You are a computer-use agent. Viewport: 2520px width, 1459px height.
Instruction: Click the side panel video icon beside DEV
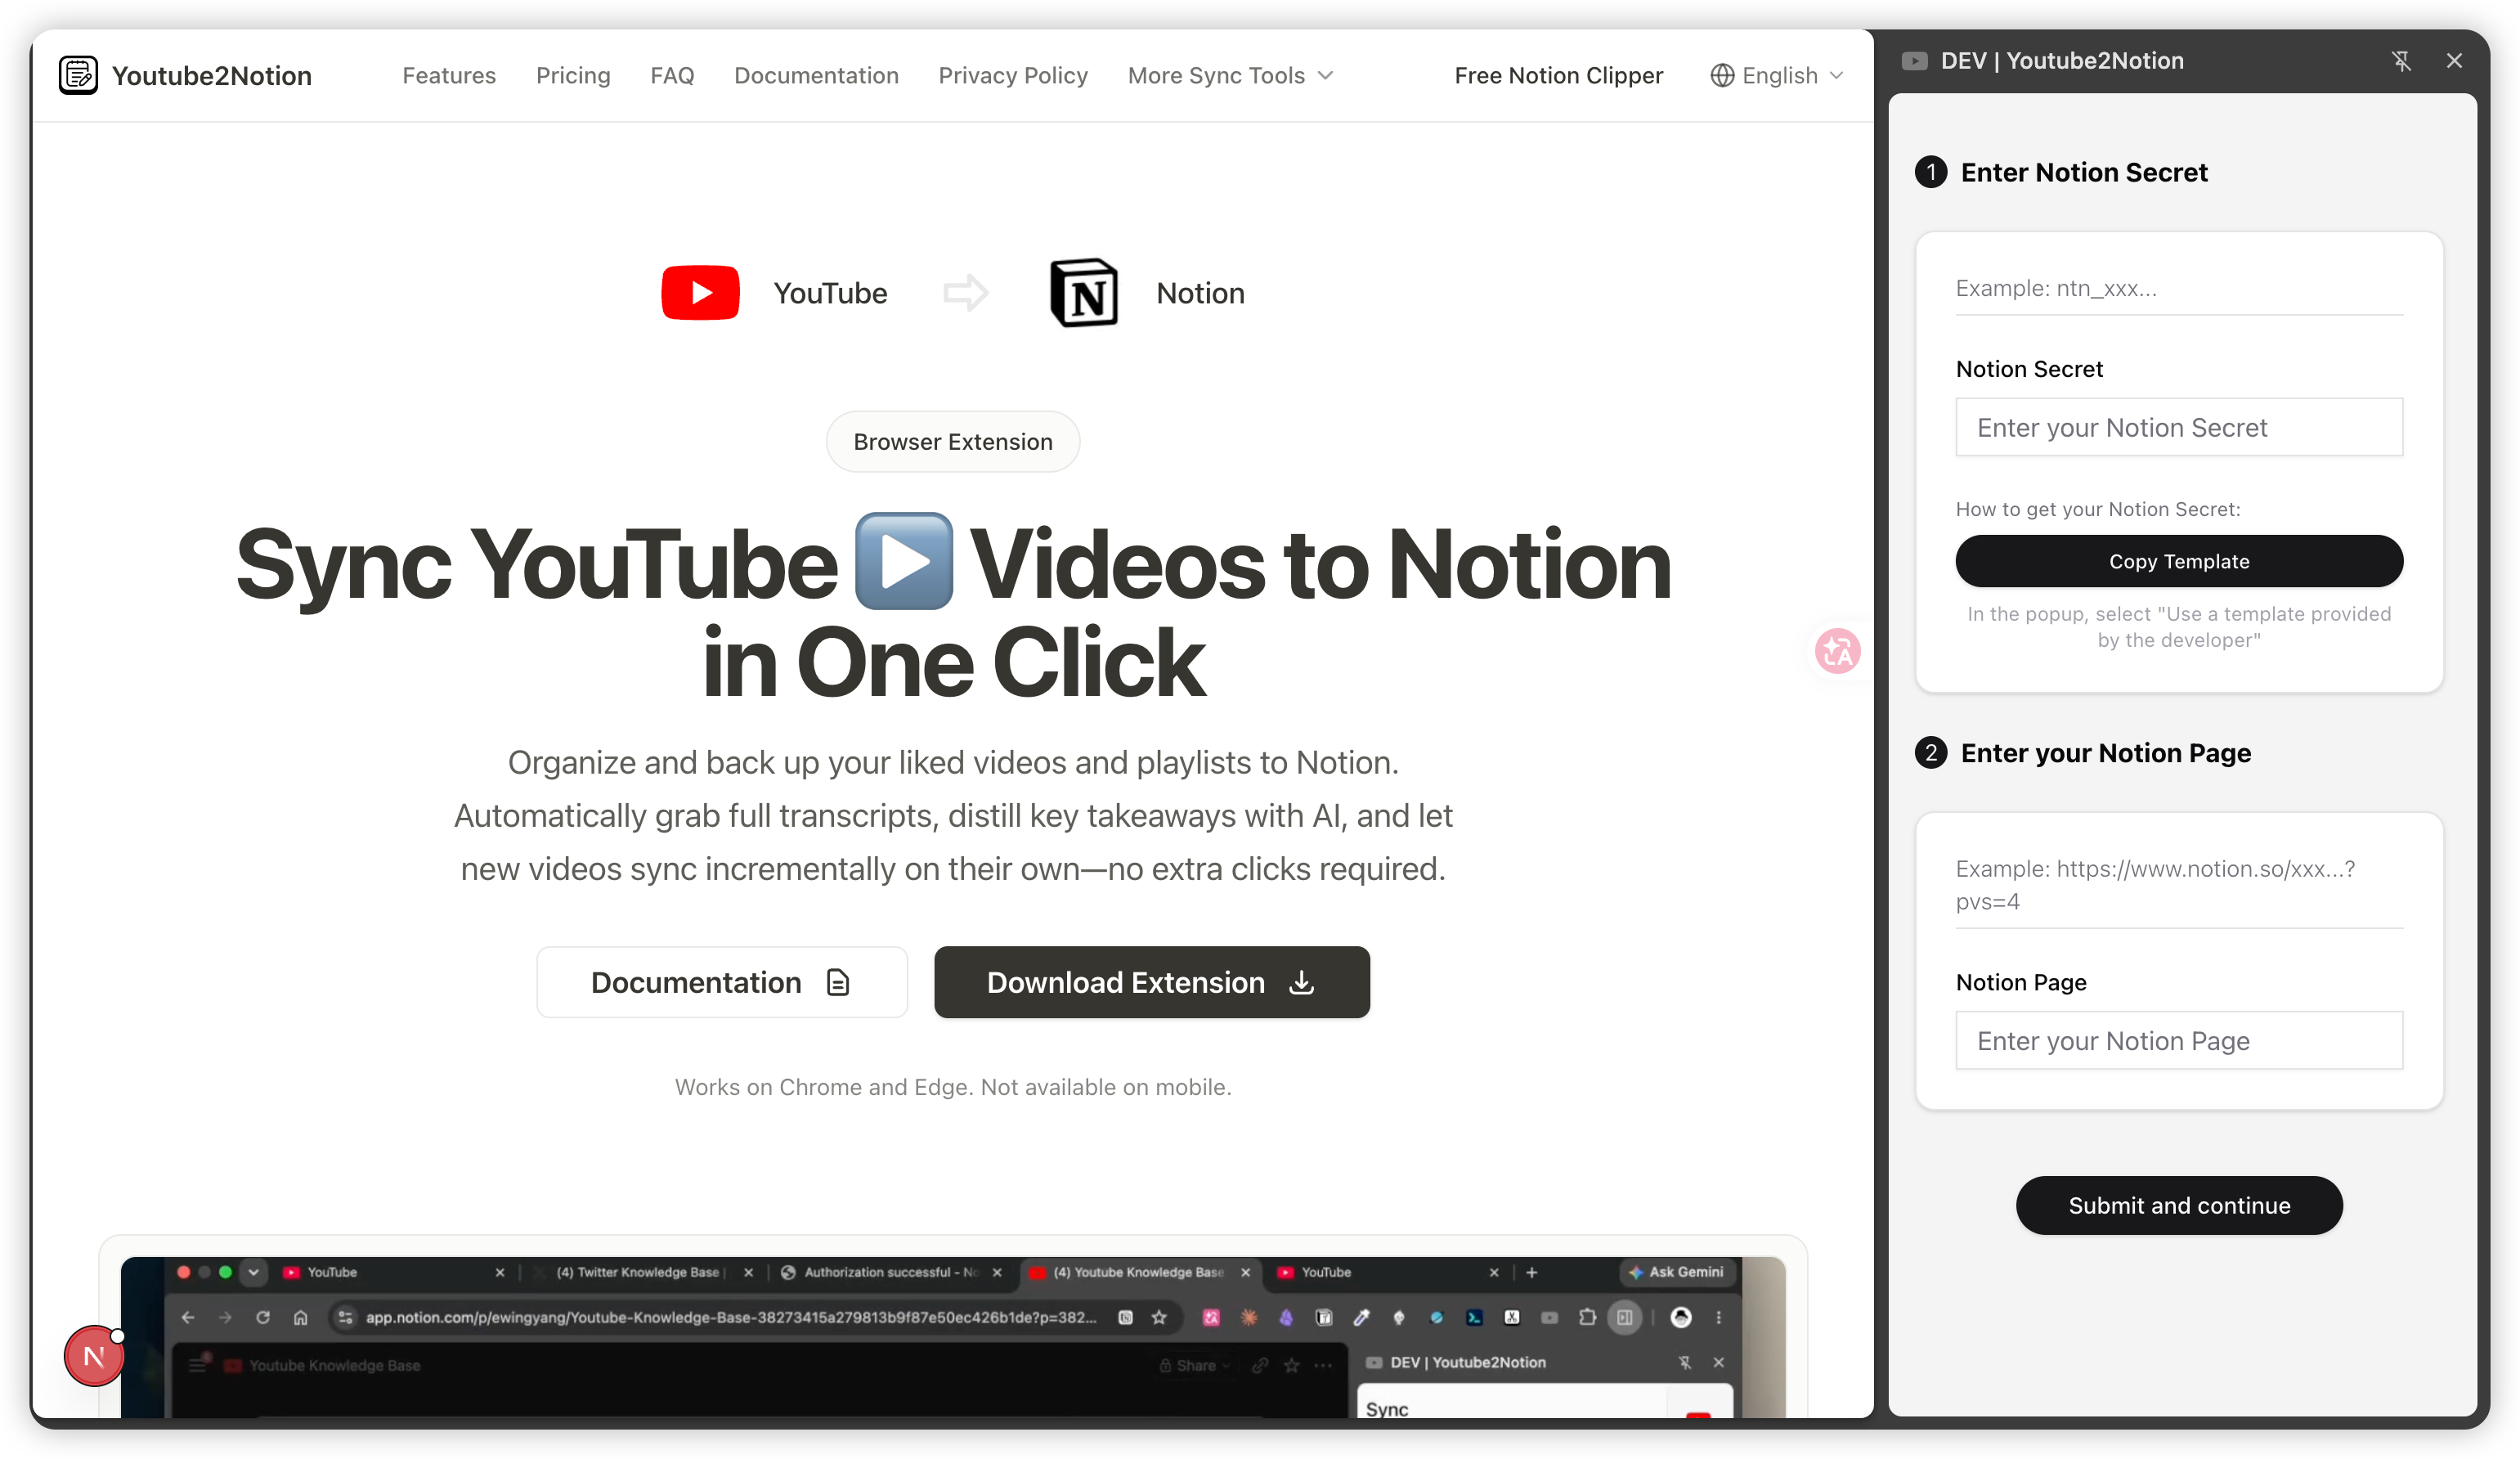(x=1914, y=61)
